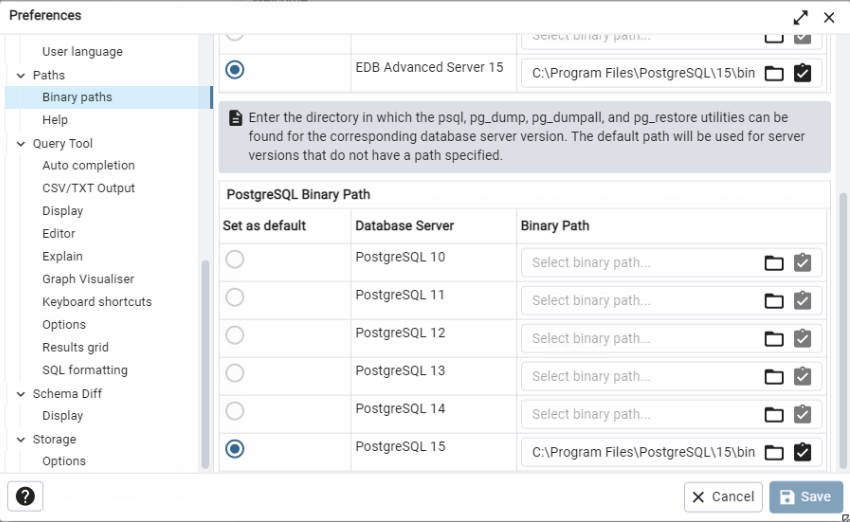Validate the PostgreSQL 15 binary path
Screen dimensions: 850x522
coord(802,452)
